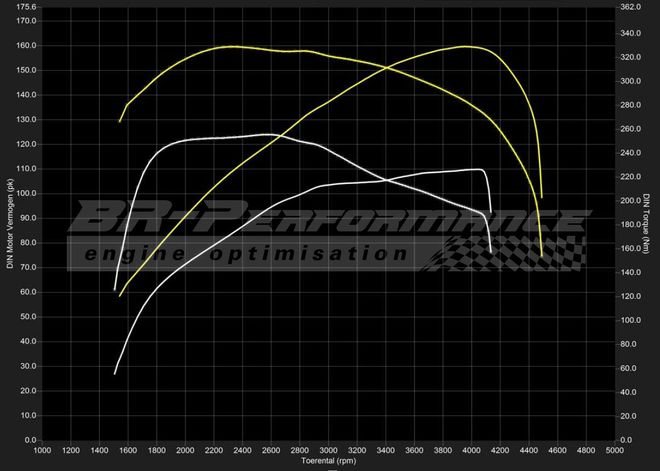Click the 3000 rpm x-axis tick label
Image resolution: width=660 pixels, height=471 pixels.
point(328,451)
